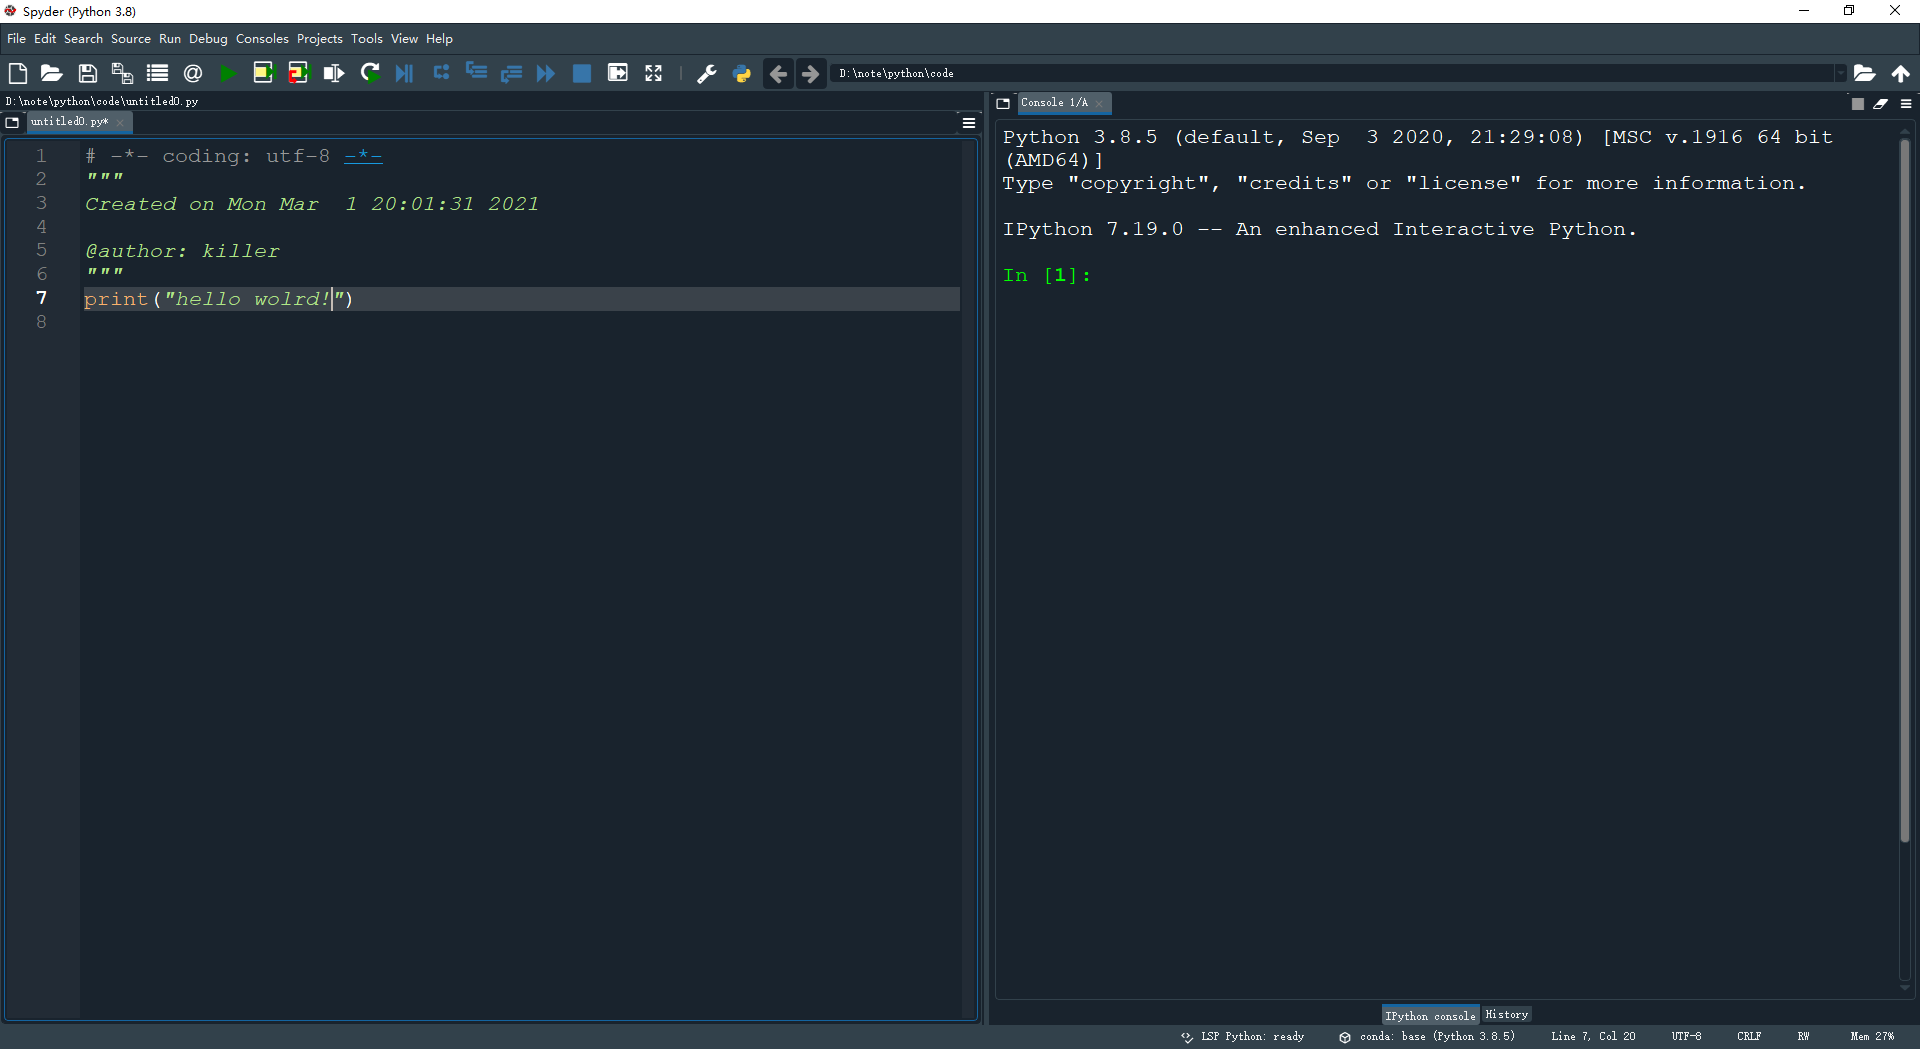
Task: Clear the console with the eraser icon
Action: (x=1881, y=104)
